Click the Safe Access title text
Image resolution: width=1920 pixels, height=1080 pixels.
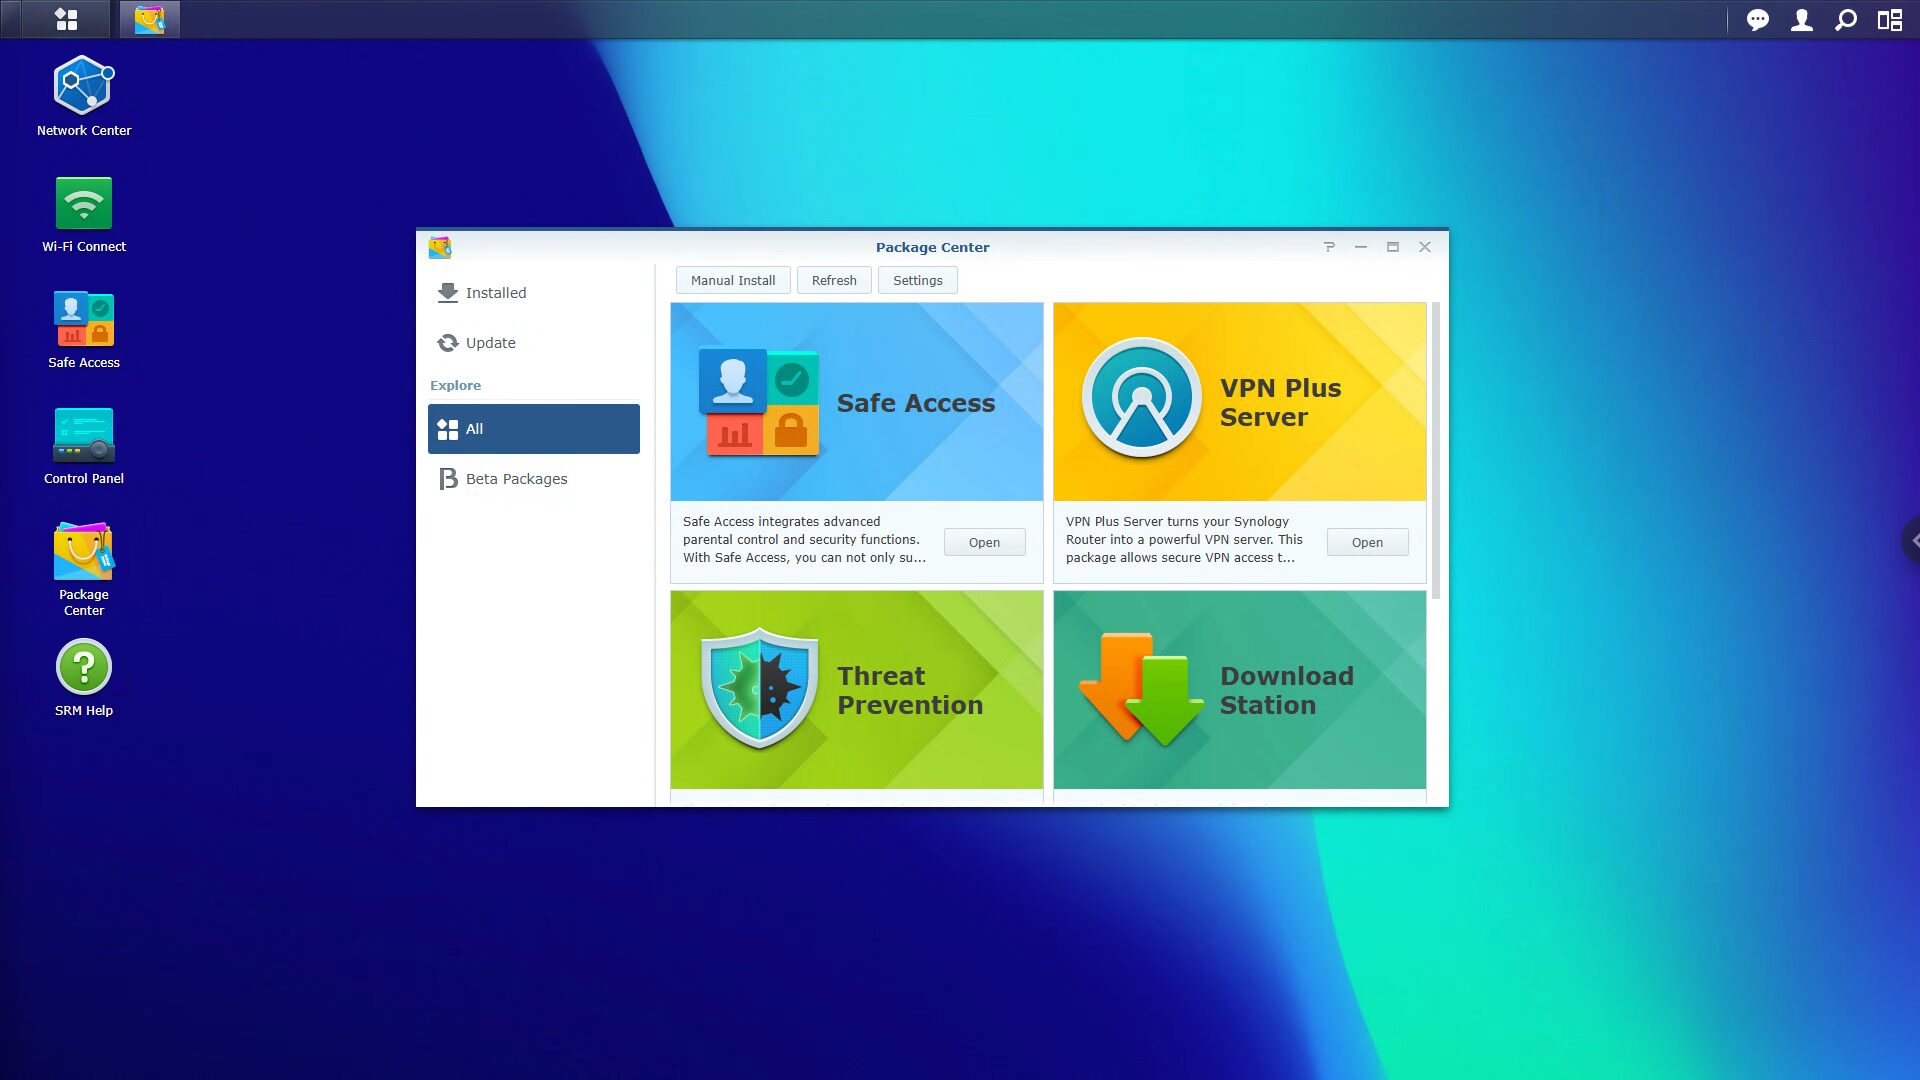point(915,403)
